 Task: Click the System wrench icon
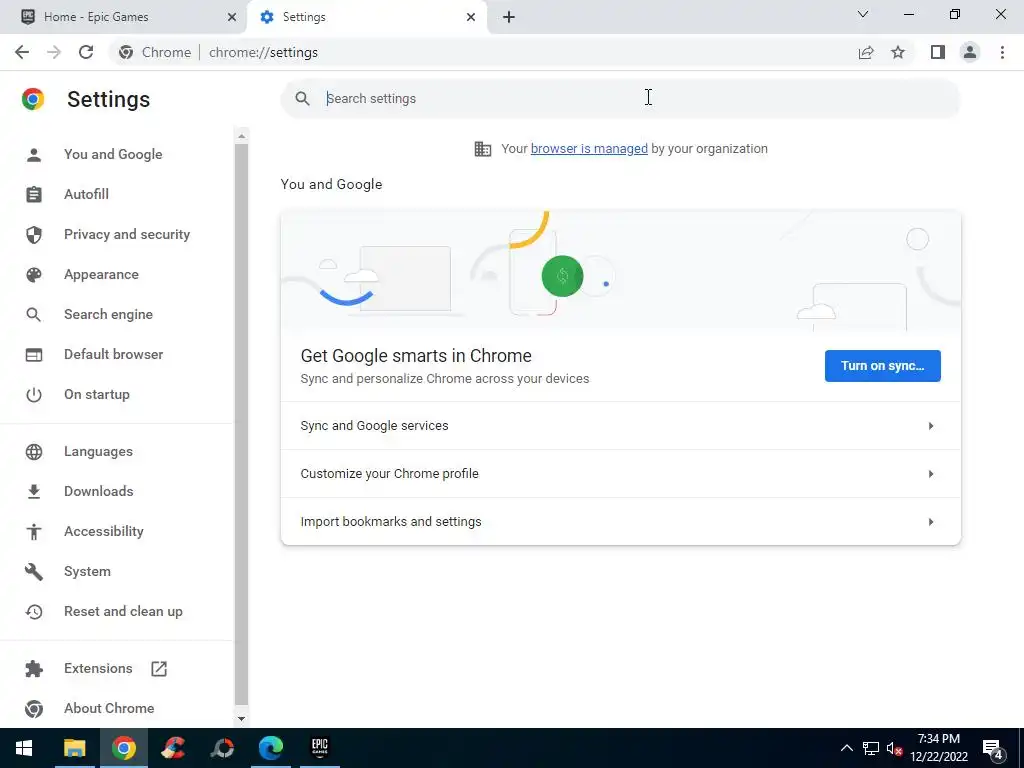[34, 571]
